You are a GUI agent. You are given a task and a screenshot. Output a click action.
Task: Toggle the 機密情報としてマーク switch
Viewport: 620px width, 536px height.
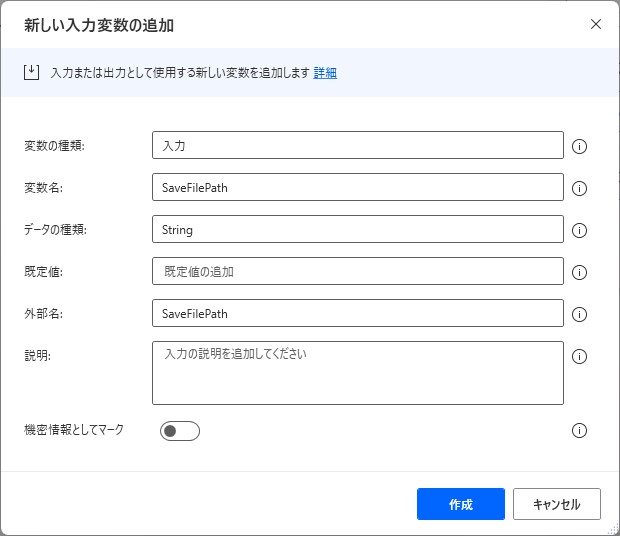(x=180, y=431)
